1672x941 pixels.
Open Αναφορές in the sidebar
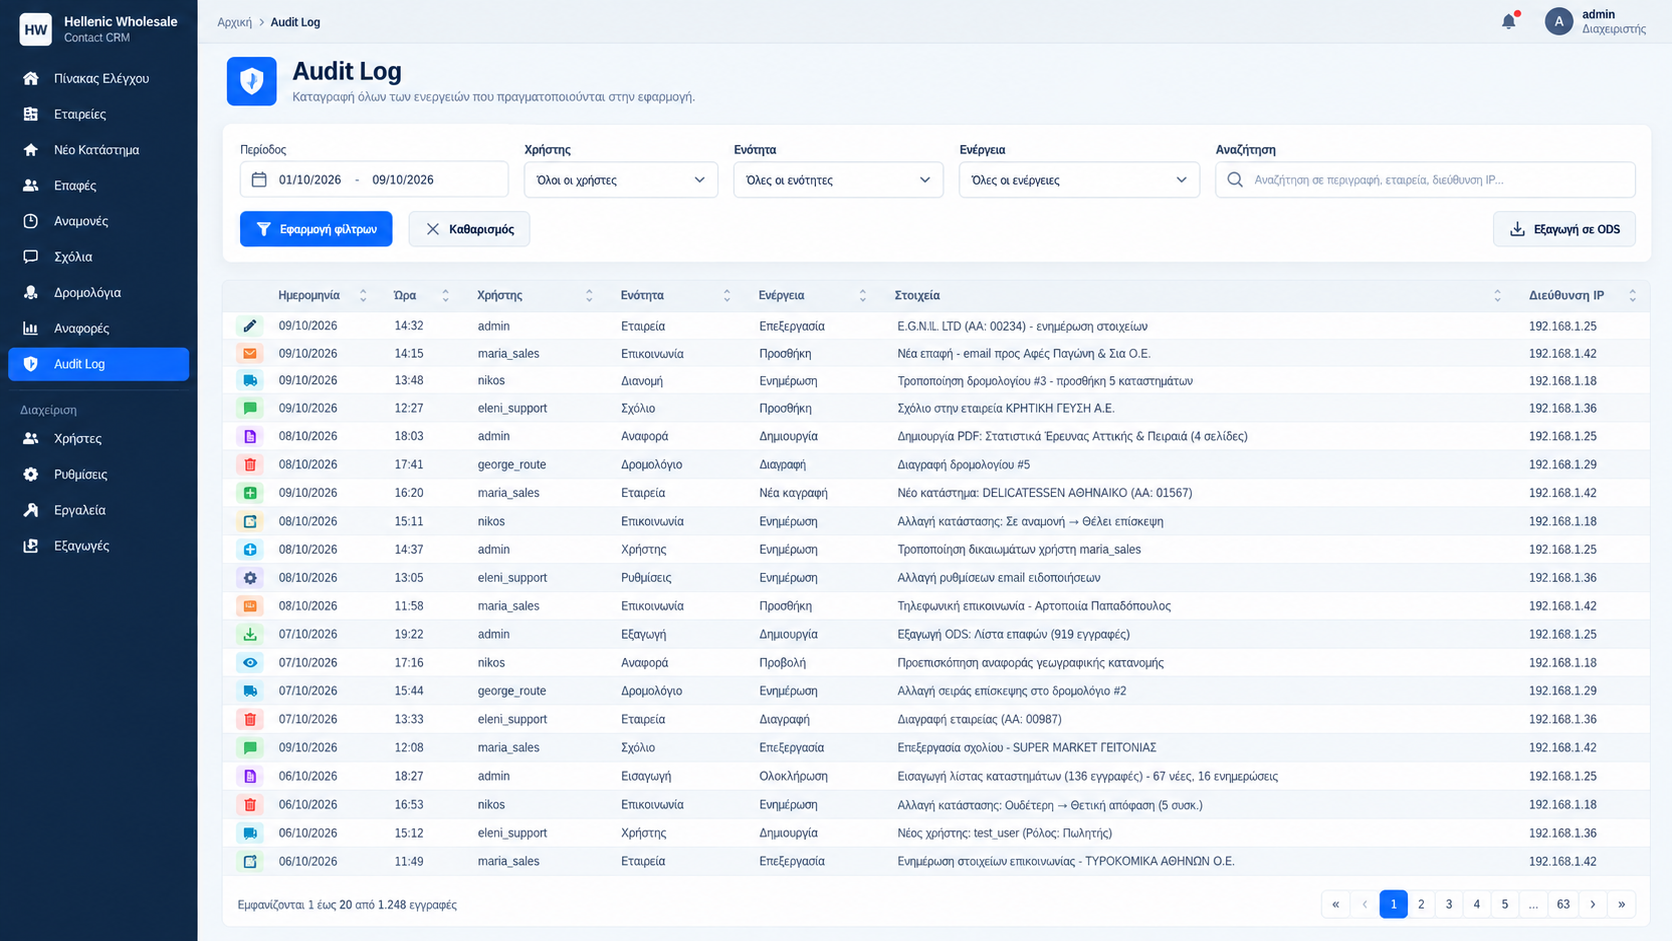(98, 328)
